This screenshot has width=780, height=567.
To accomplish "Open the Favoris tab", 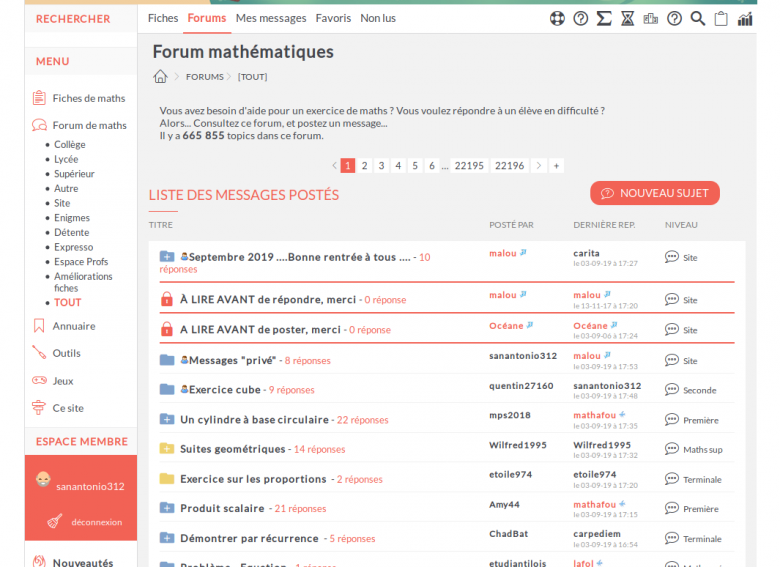I will (333, 18).
